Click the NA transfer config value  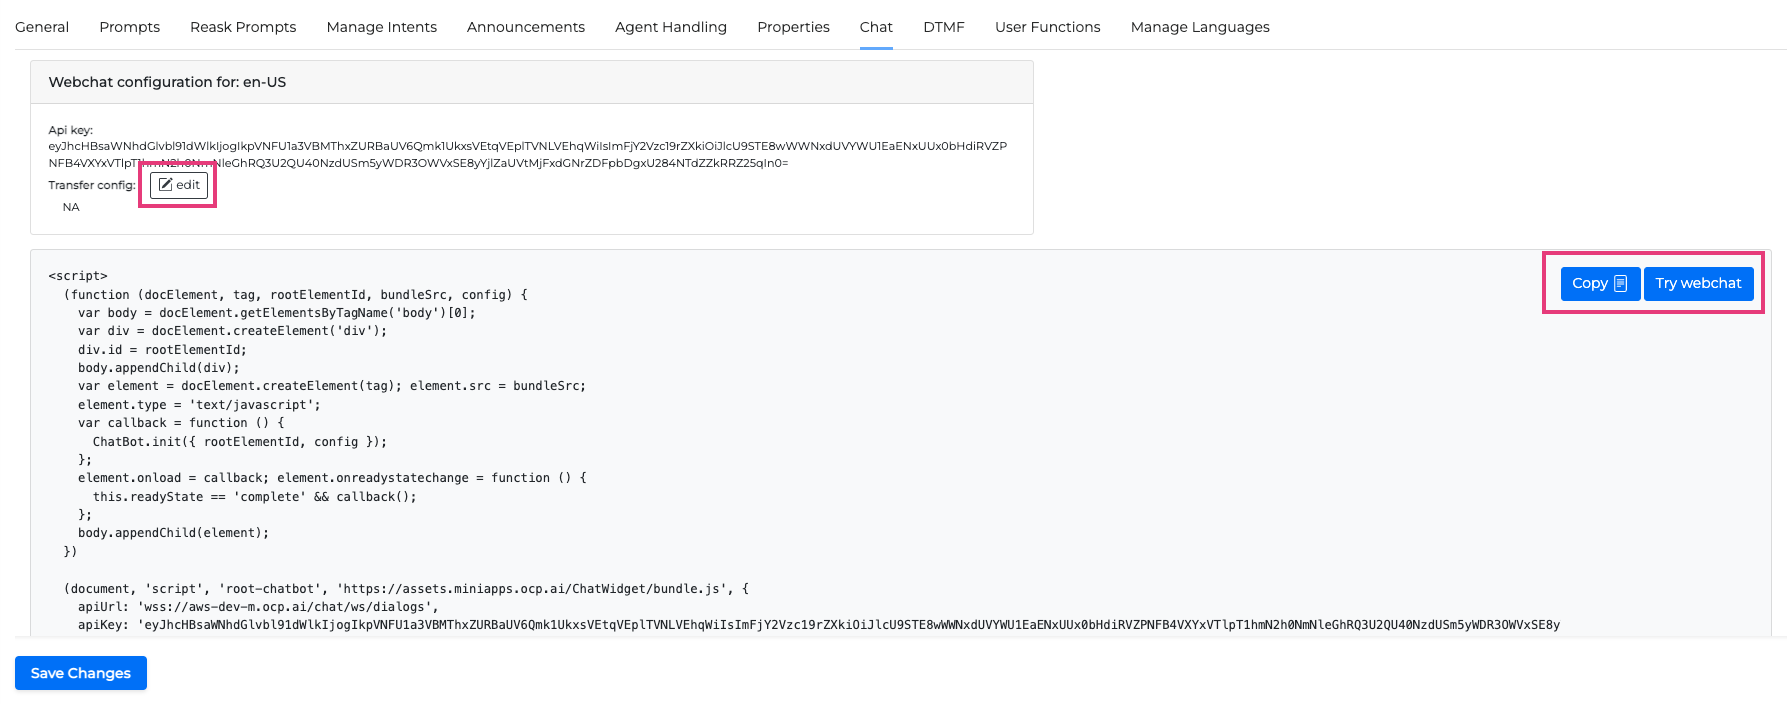(71, 207)
